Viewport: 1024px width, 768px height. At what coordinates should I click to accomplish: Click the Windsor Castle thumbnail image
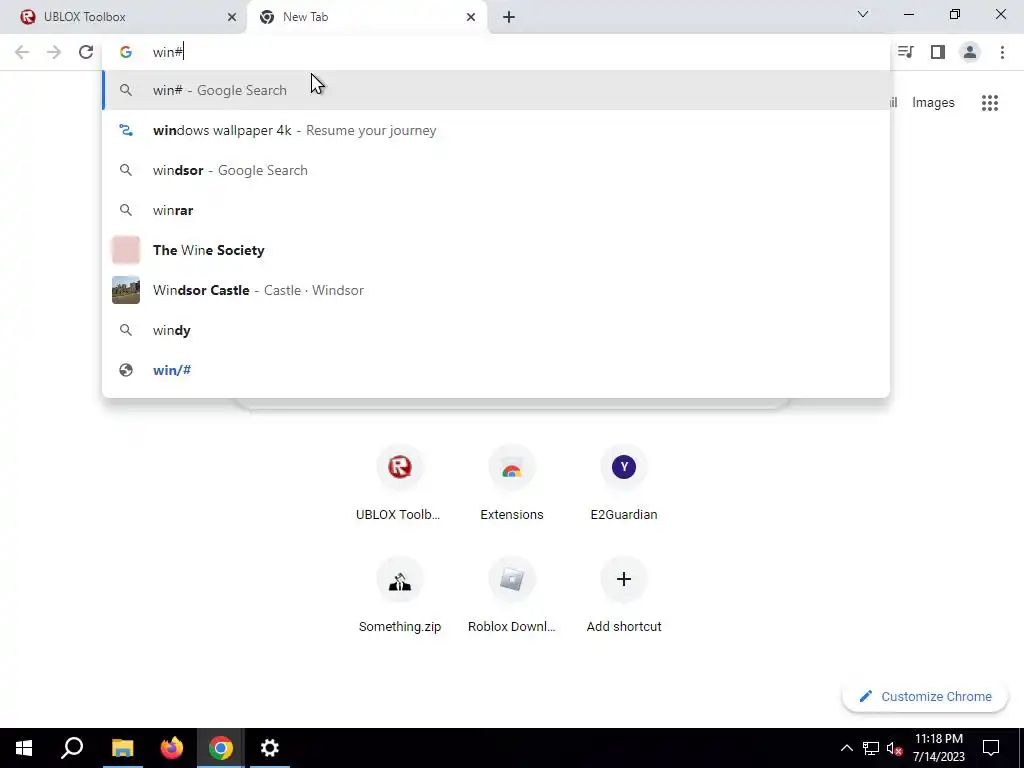click(126, 290)
